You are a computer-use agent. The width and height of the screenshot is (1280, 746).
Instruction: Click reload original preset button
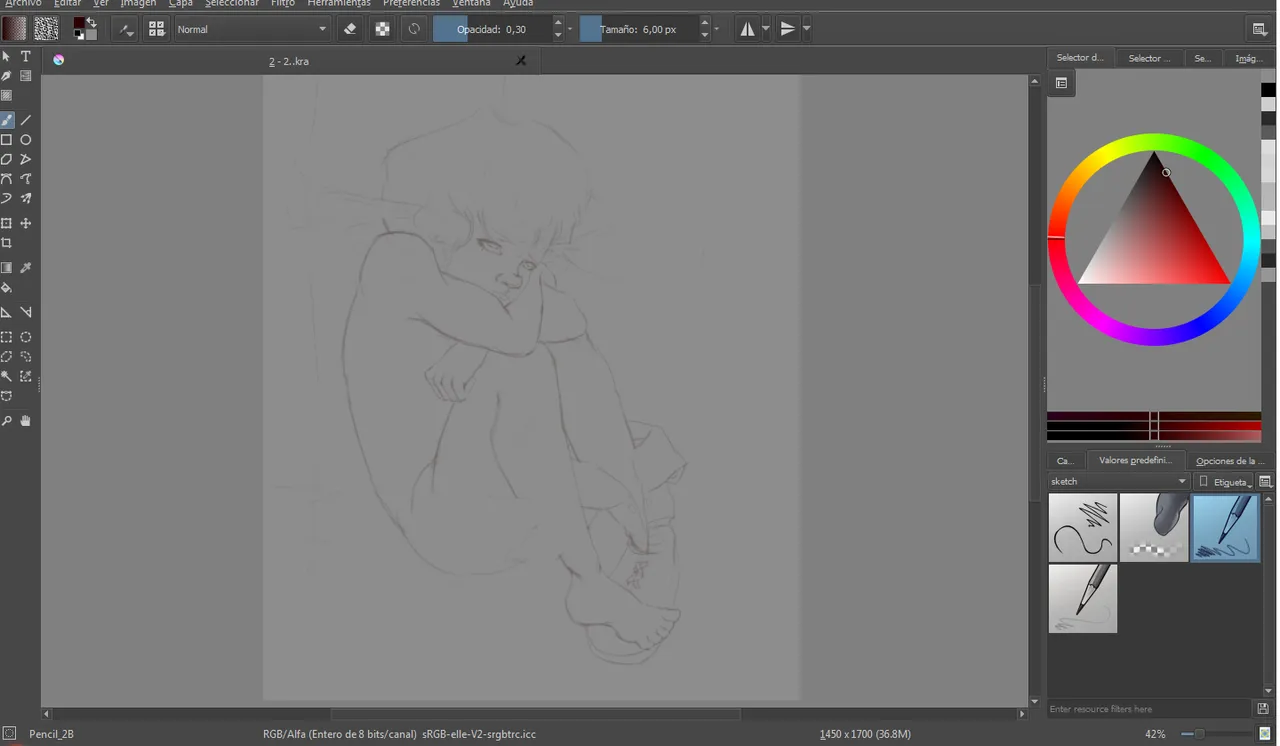click(x=414, y=29)
